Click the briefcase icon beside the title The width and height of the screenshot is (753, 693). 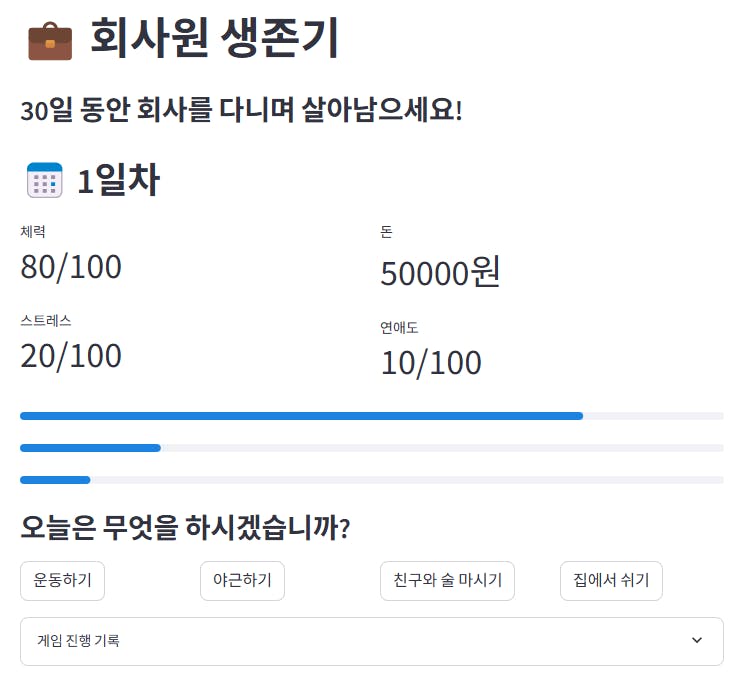click(50, 40)
